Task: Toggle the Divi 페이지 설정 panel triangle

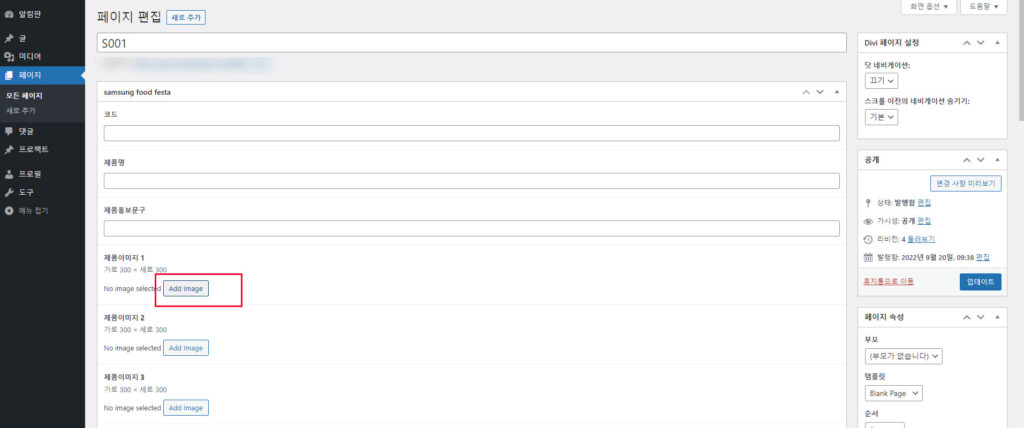Action: point(997,42)
